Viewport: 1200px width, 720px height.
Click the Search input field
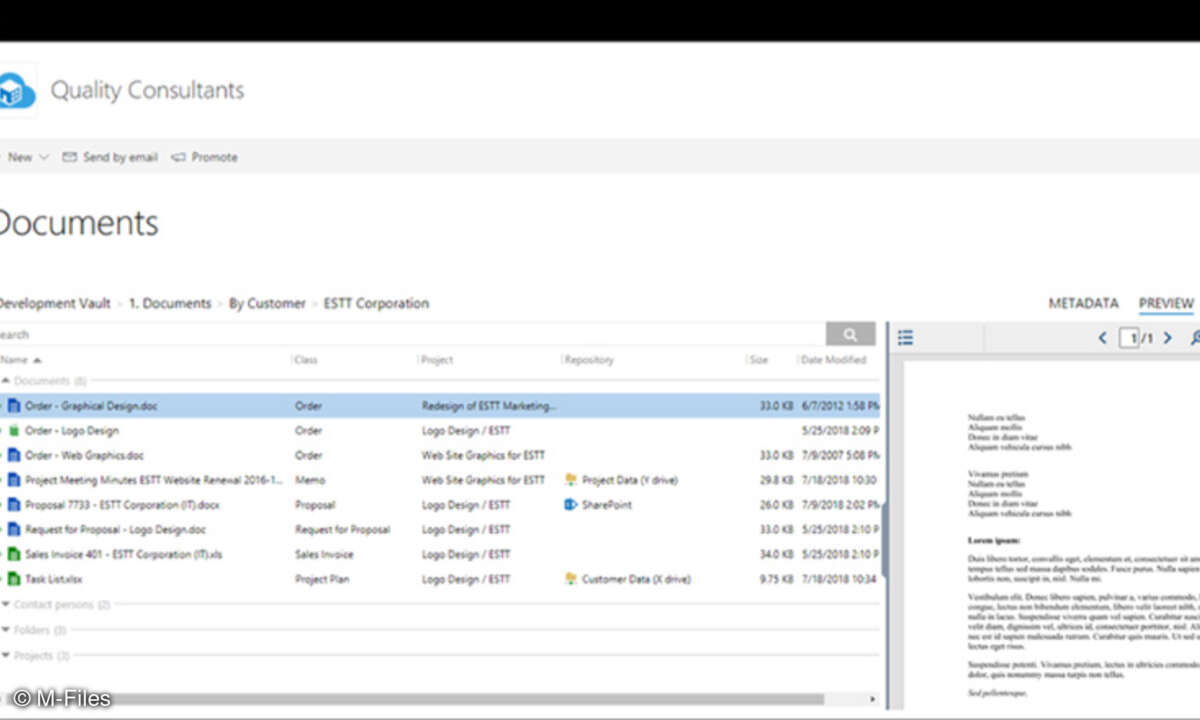click(x=412, y=334)
